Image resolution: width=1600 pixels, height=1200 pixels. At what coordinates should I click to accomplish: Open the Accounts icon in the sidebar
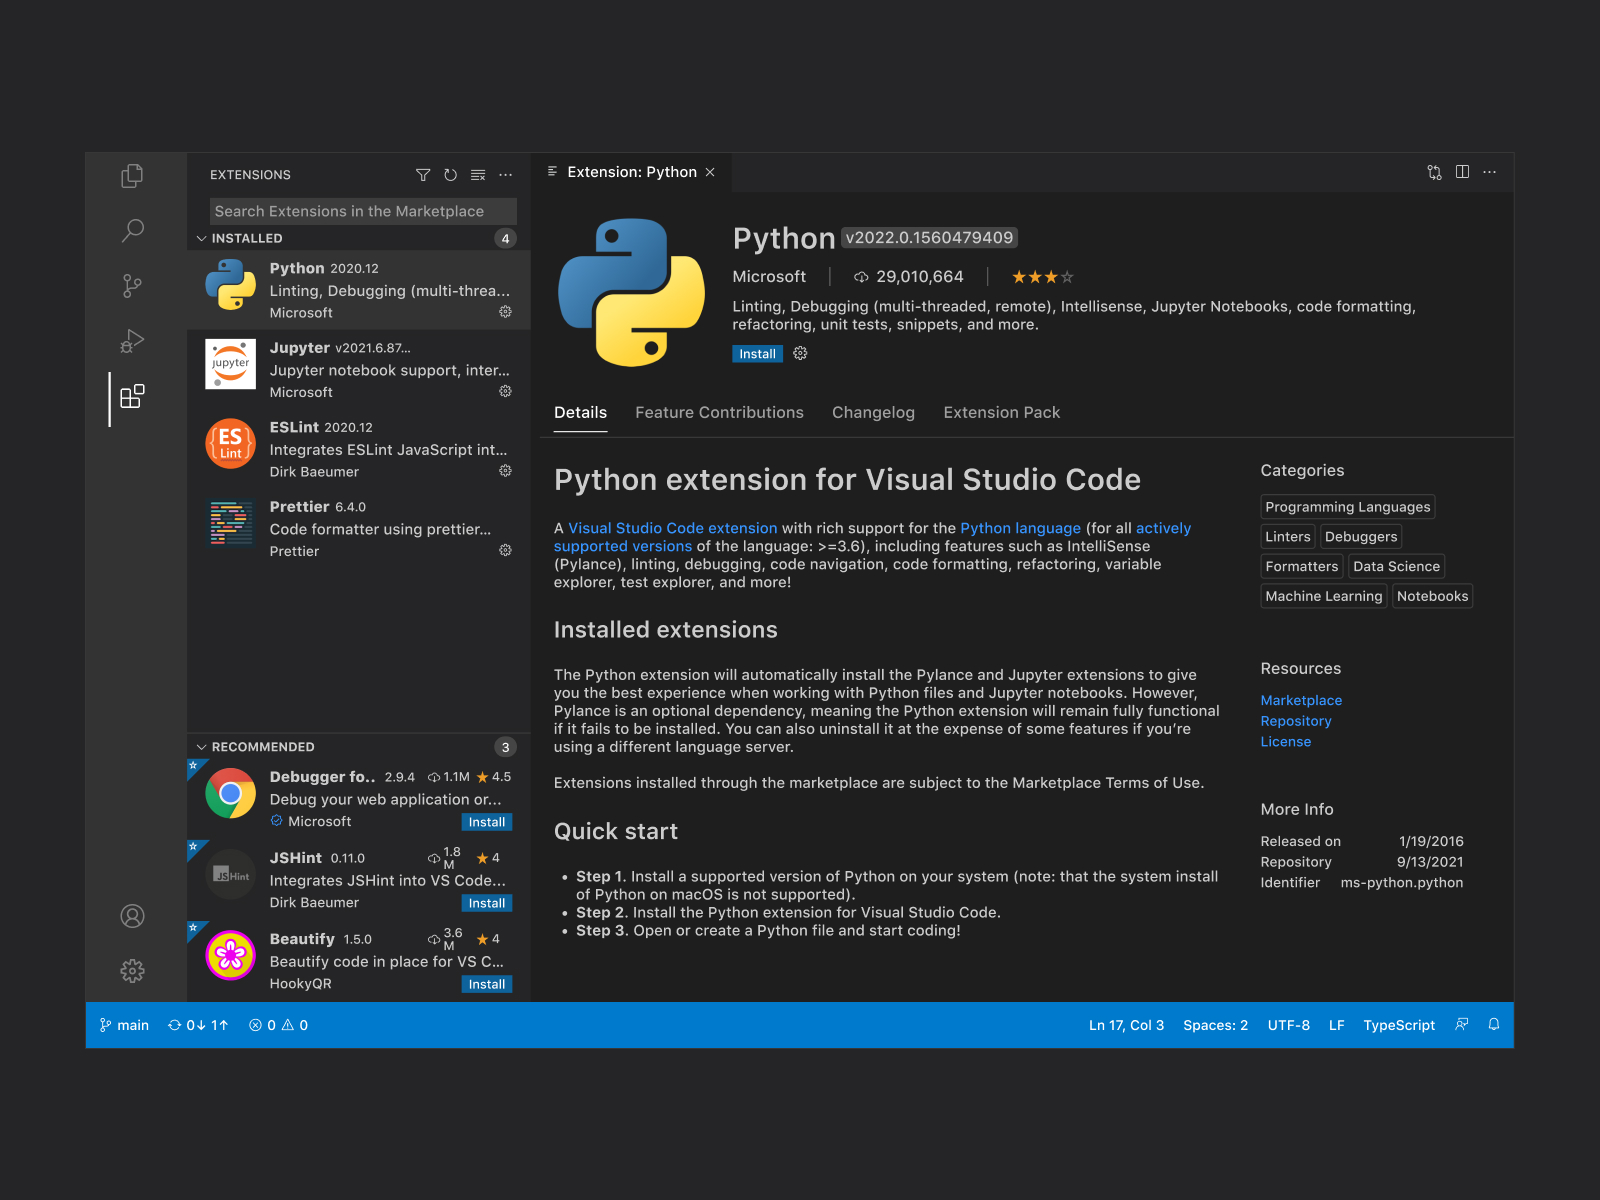[131, 916]
